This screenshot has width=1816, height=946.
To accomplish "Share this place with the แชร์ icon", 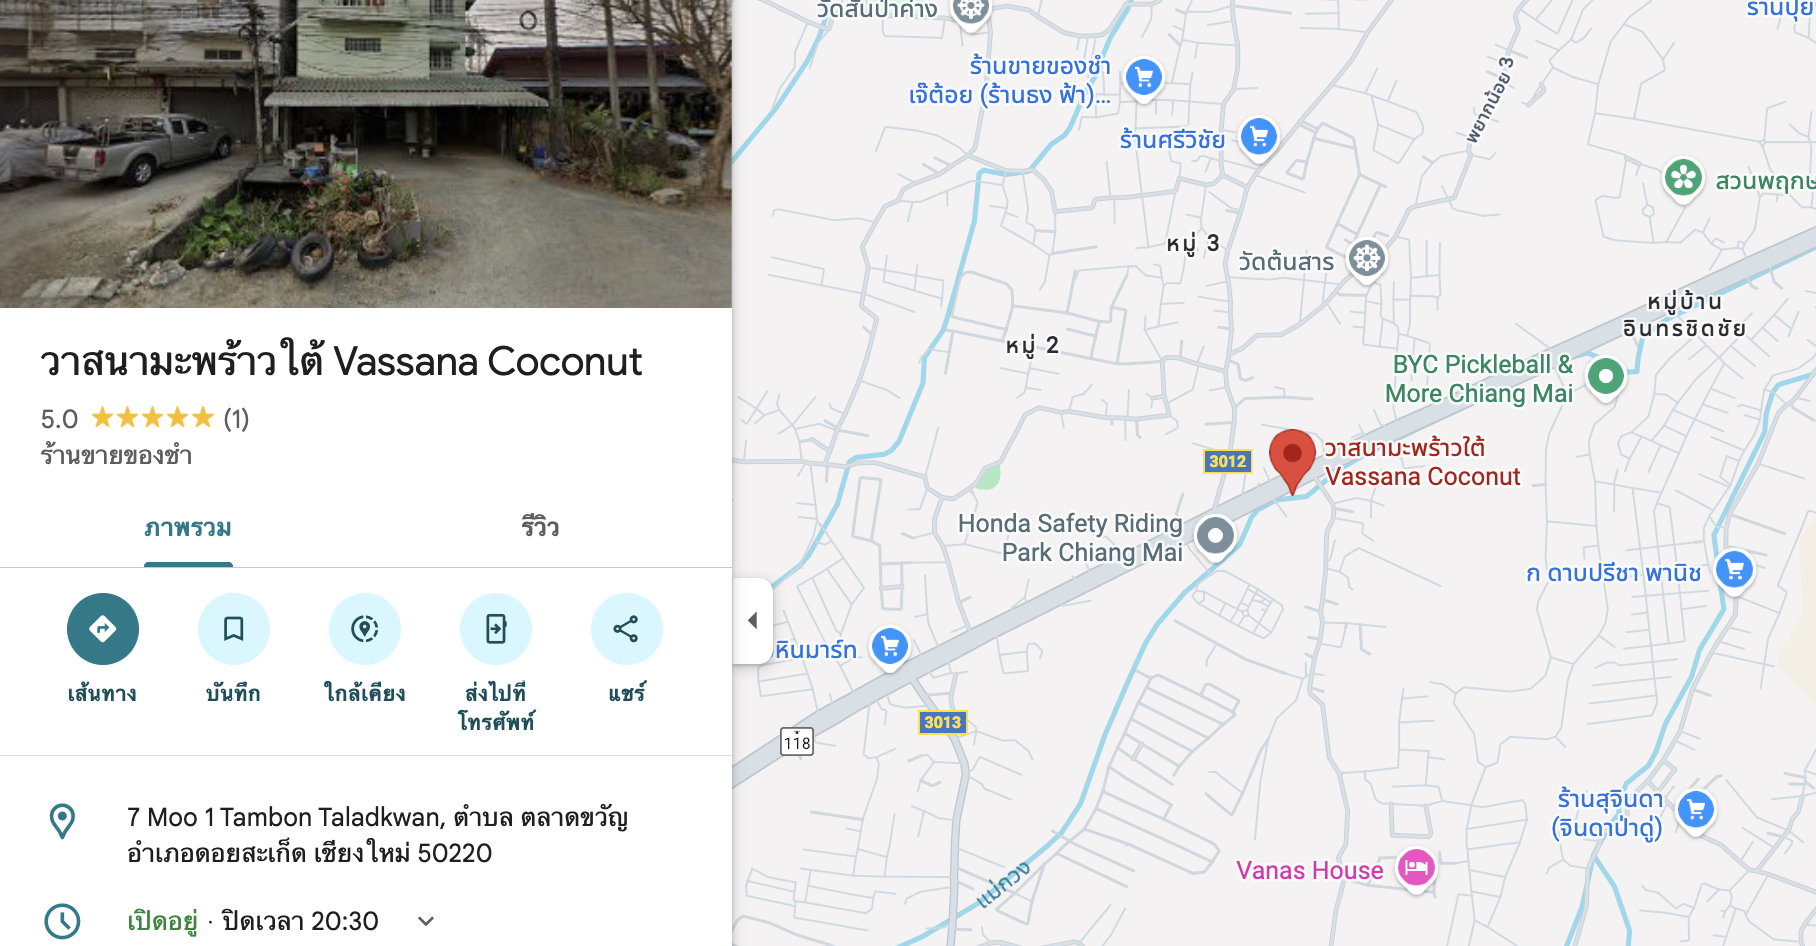I will [627, 629].
